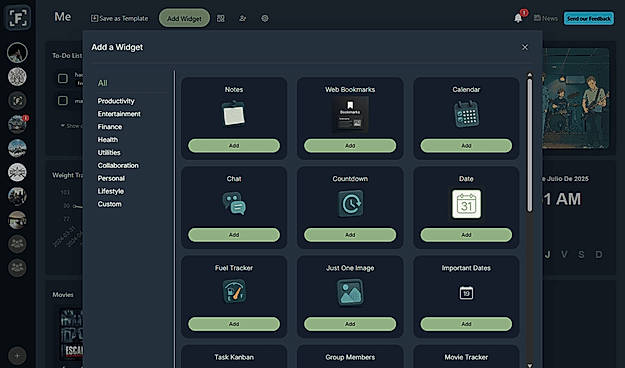The image size is (625, 368).
Task: Filter widgets by Productivity
Action: tap(116, 101)
